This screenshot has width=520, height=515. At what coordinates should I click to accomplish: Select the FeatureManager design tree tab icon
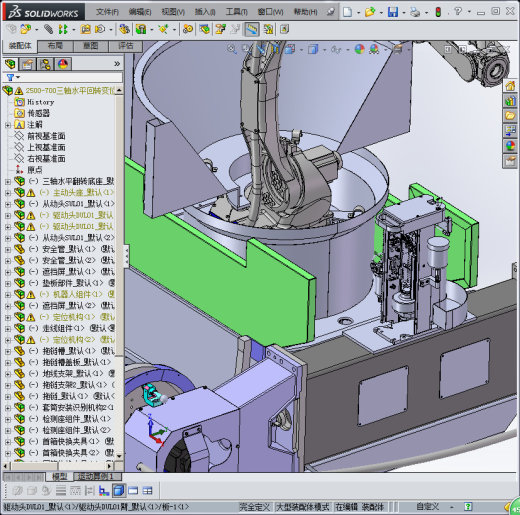click(x=10, y=64)
